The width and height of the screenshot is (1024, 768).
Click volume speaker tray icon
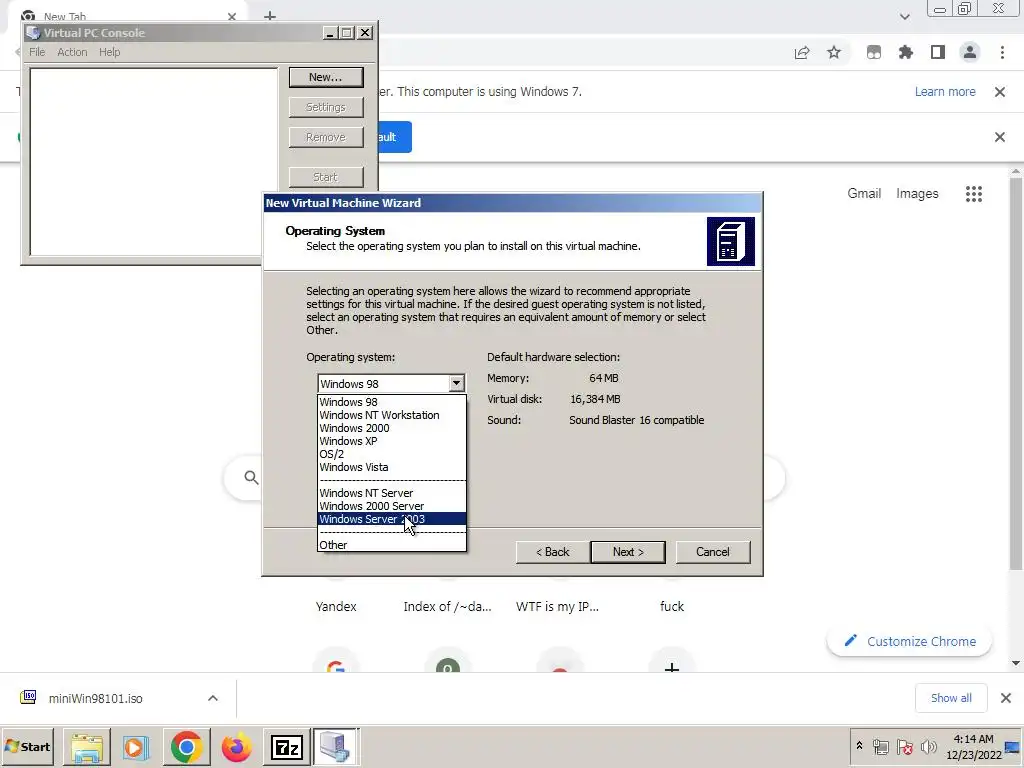[x=928, y=746]
